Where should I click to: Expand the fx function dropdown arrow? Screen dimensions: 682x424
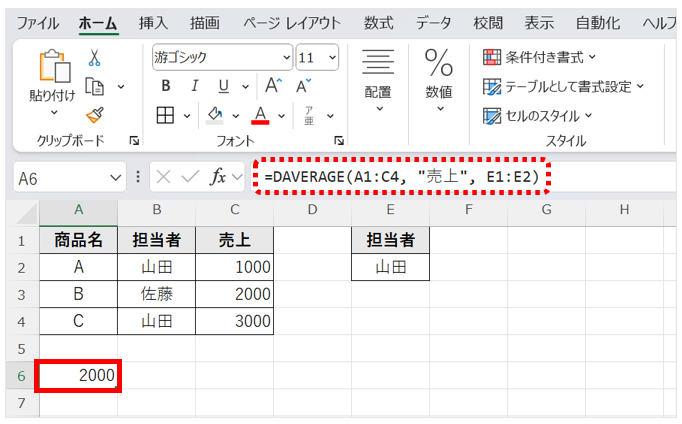click(x=237, y=177)
